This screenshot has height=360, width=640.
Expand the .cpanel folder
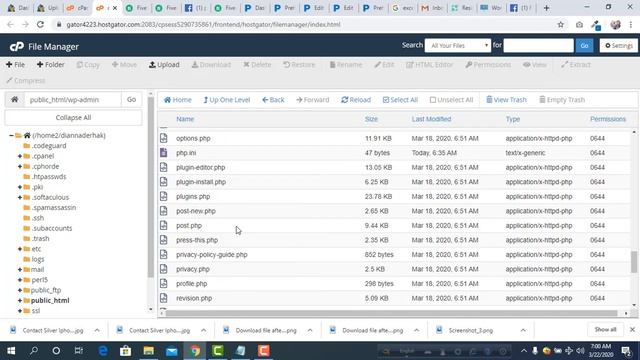(x=20, y=156)
